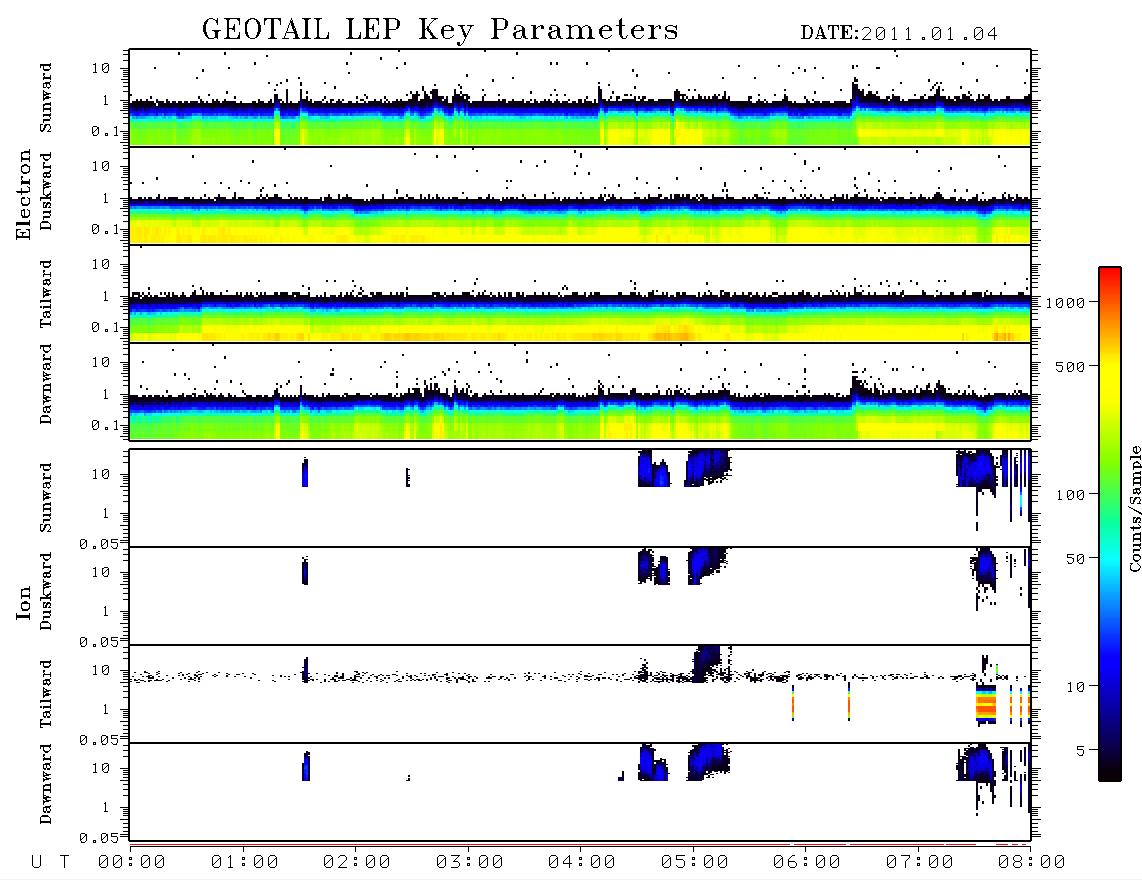Select the Ion "Tailward" panel label
Viewport: 1142px width, 880px height.
pyautogui.click(x=46, y=694)
